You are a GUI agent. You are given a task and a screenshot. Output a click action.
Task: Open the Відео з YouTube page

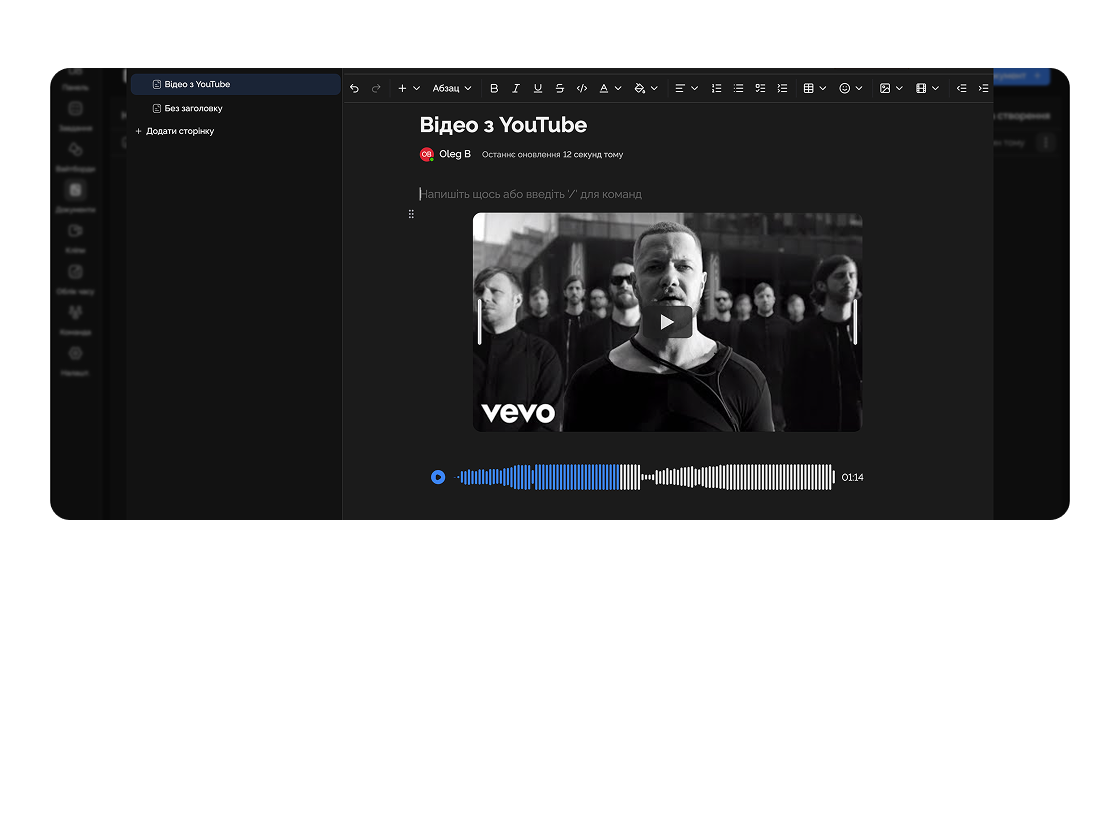197,85
